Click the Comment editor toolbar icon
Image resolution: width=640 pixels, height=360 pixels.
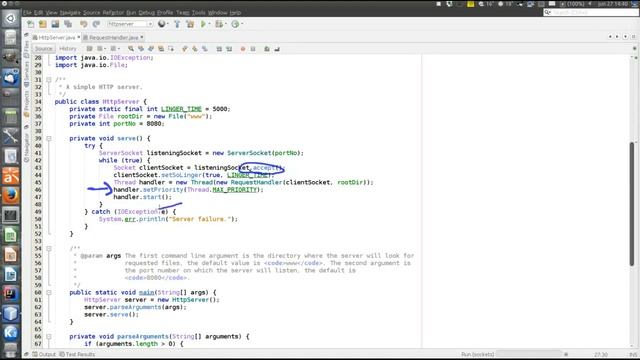tap(267, 49)
